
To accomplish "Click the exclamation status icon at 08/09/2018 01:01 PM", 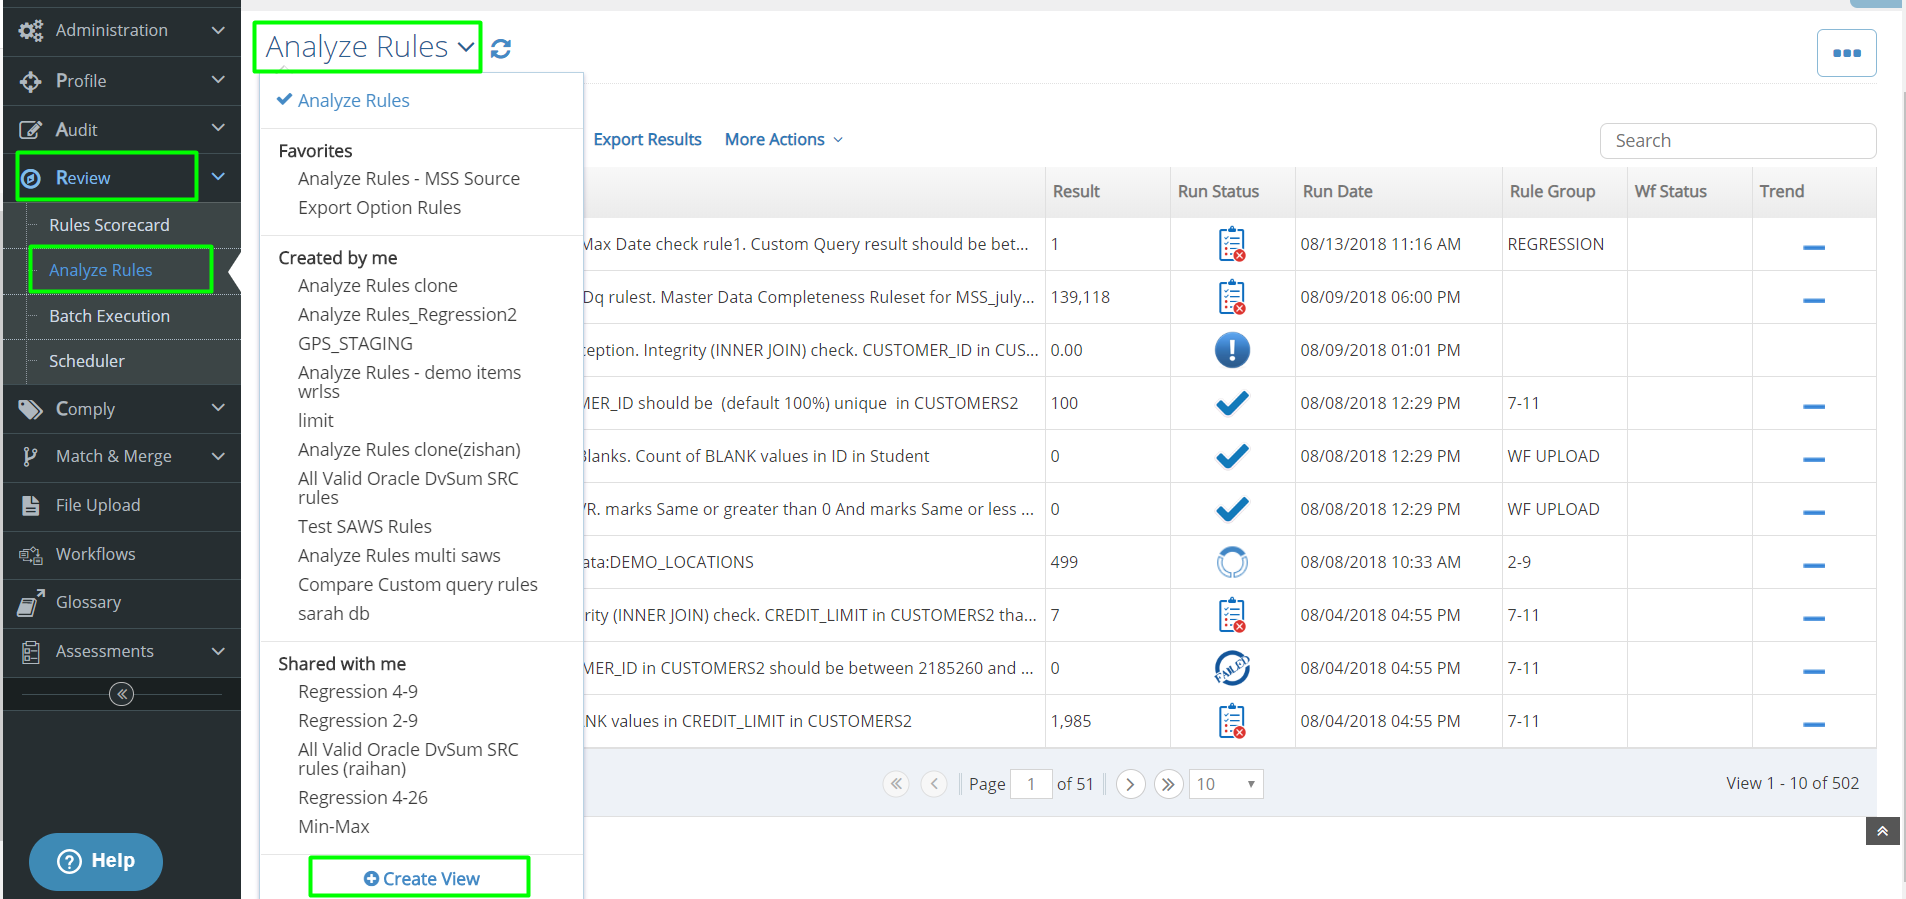I will tap(1232, 350).
